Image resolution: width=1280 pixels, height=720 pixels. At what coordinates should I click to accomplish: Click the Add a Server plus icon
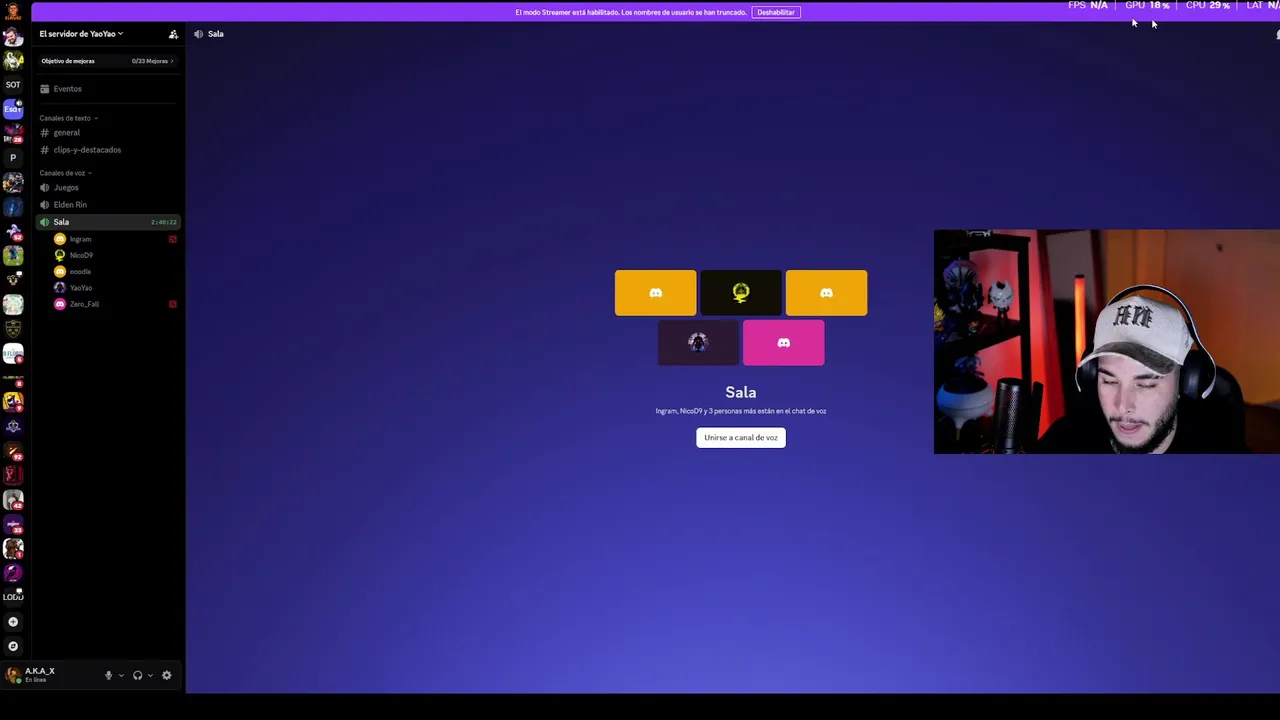coord(13,622)
